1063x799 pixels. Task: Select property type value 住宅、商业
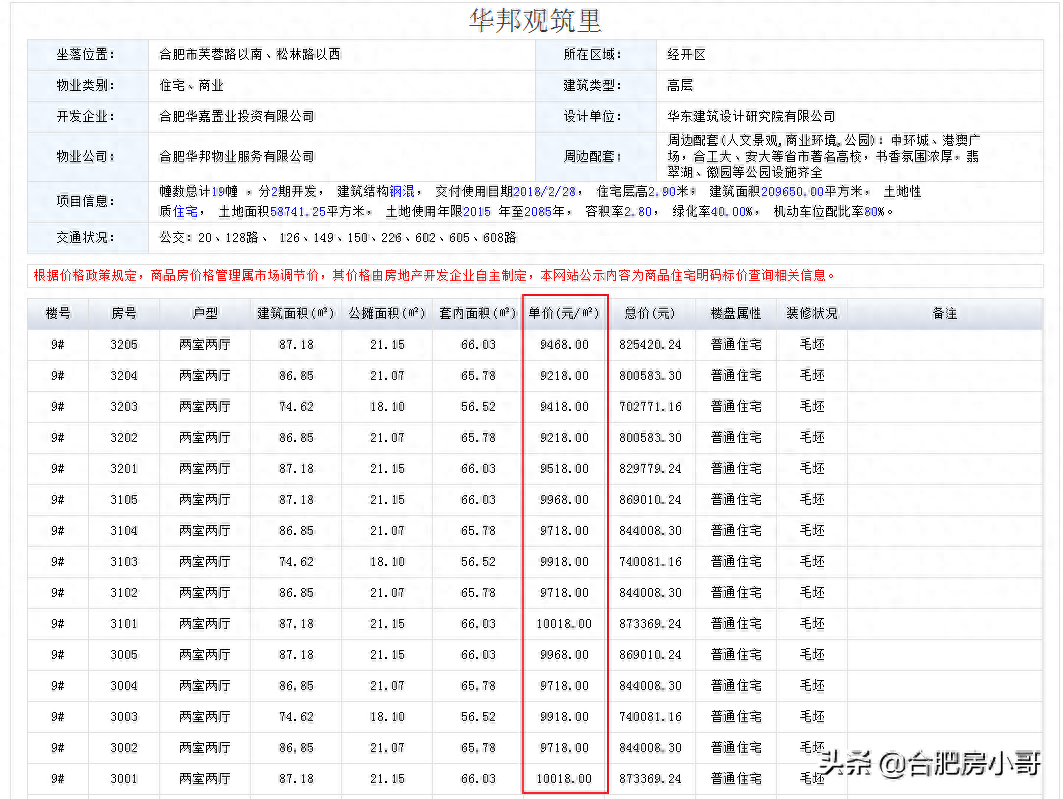pyautogui.click(x=191, y=85)
